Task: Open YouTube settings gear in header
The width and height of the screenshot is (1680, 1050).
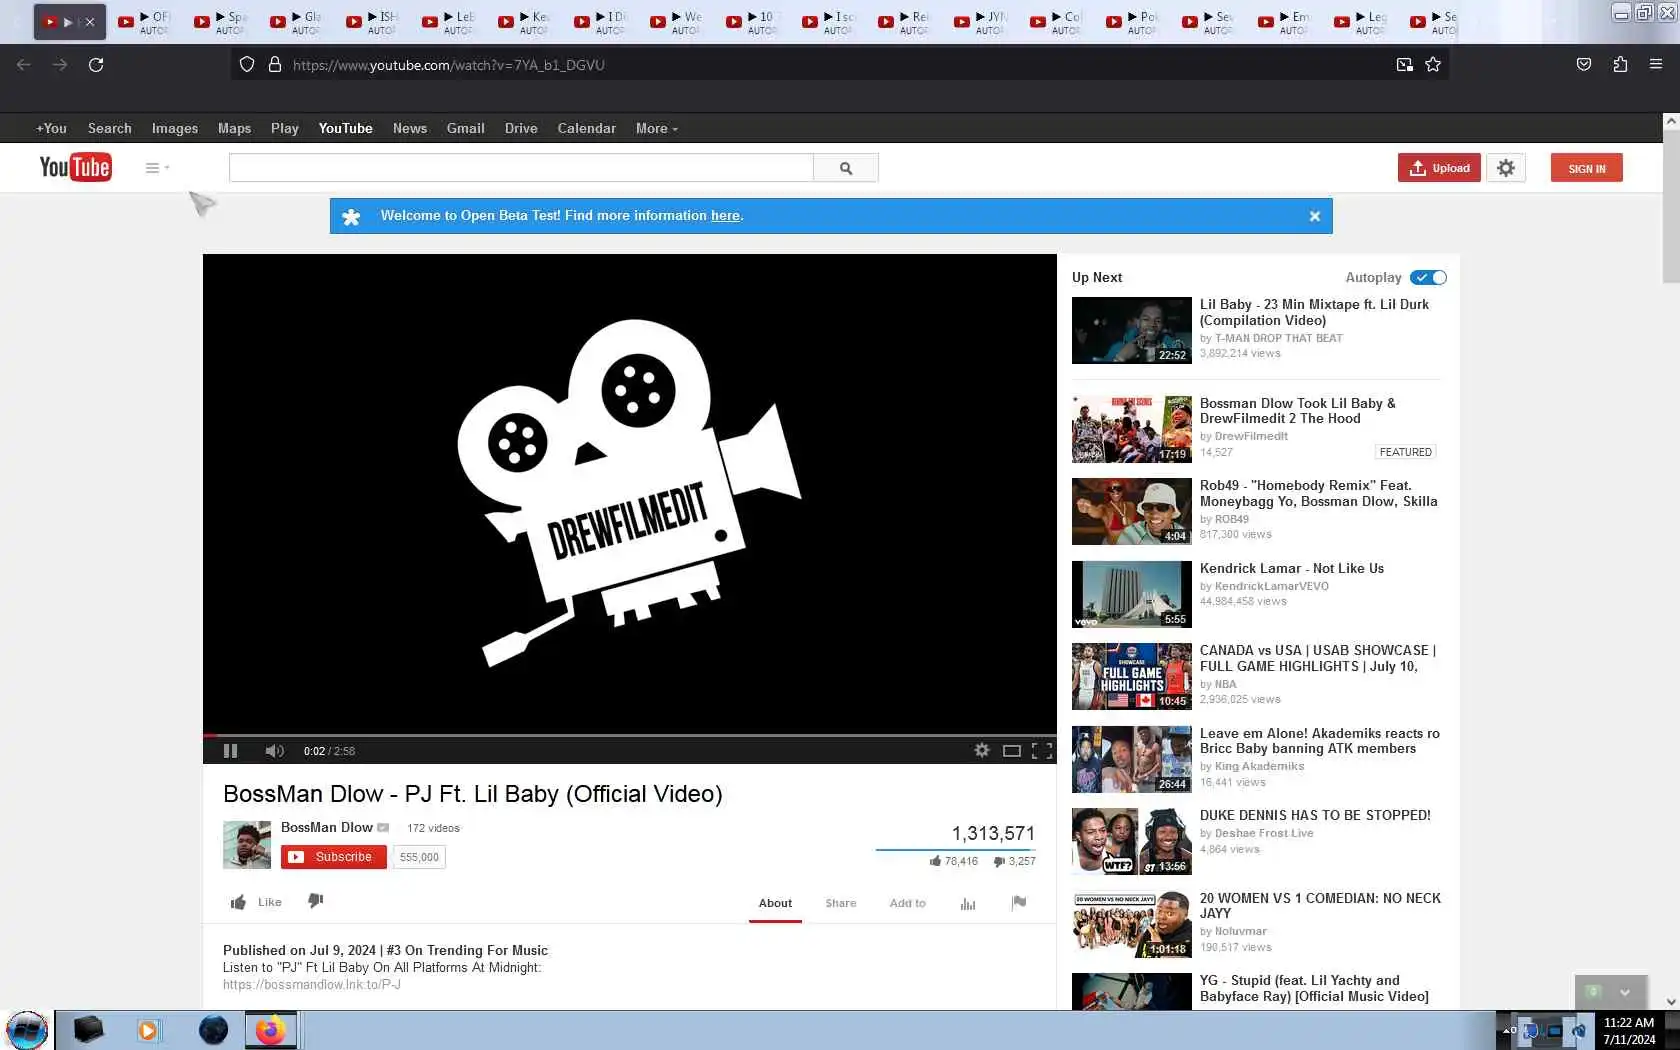Action: click(1506, 168)
